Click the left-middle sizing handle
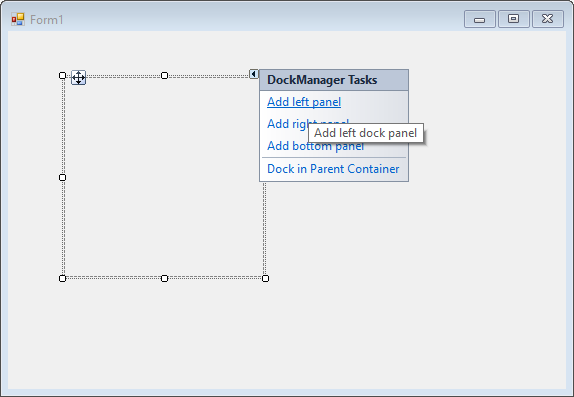 pos(63,177)
